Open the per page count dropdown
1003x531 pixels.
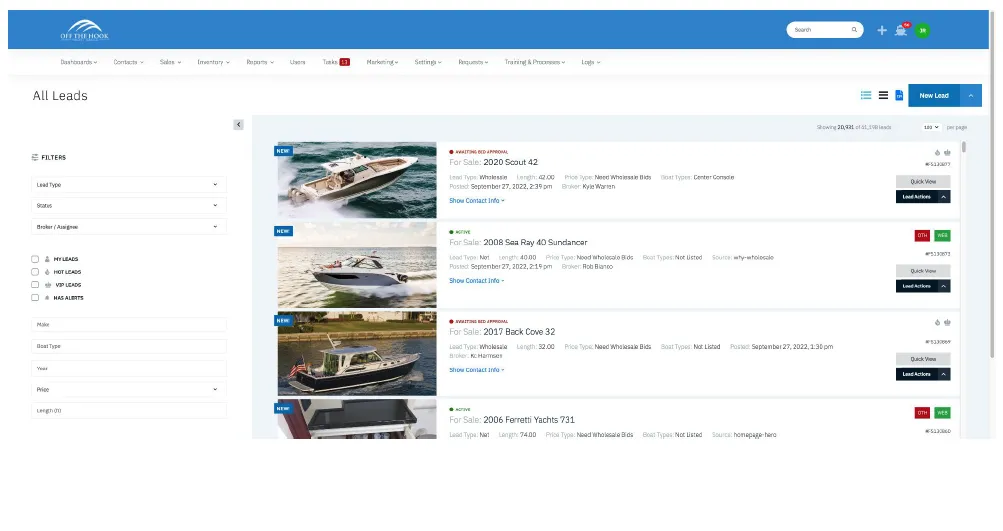tap(931, 127)
